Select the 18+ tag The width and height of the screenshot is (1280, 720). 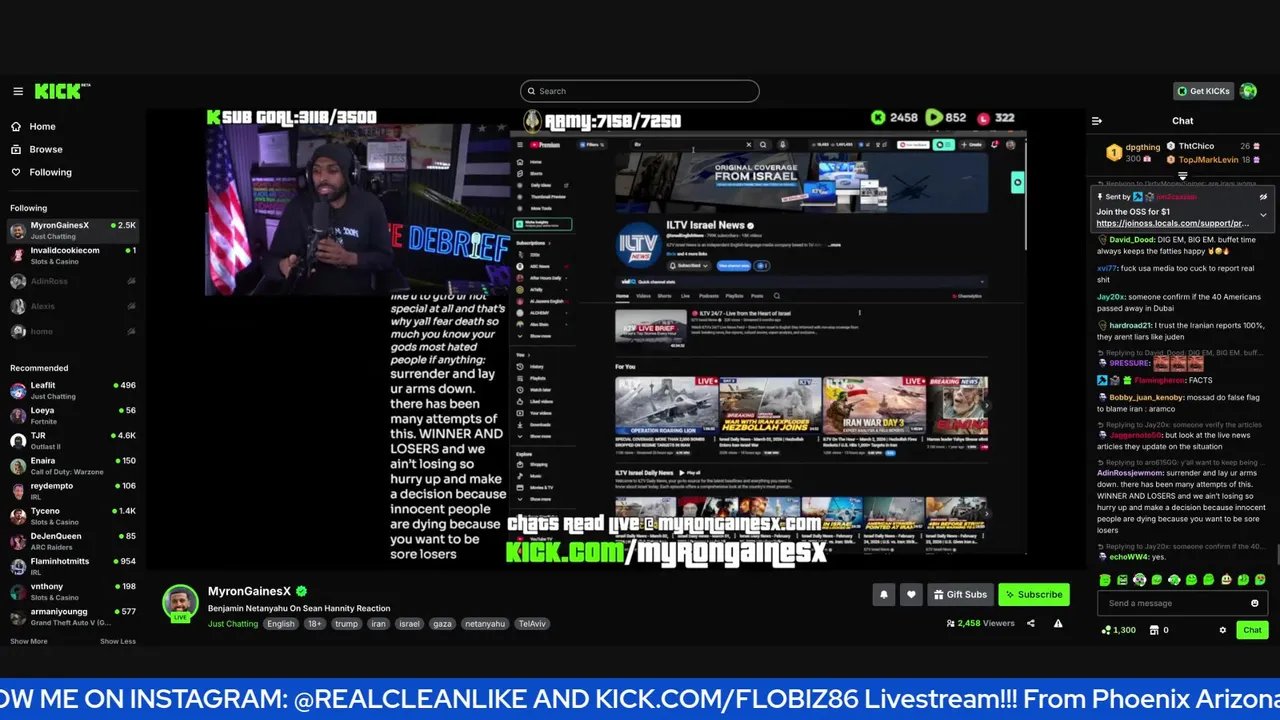(x=315, y=624)
